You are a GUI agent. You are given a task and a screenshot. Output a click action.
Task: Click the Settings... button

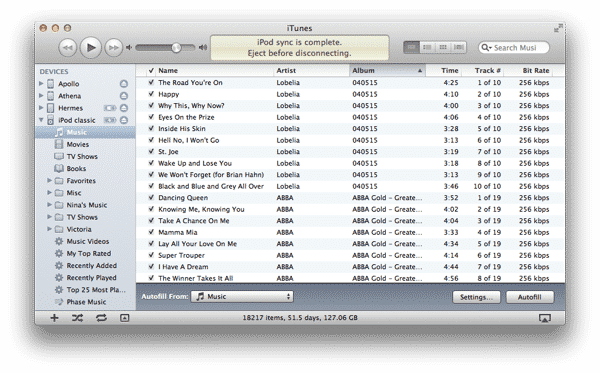pos(476,297)
